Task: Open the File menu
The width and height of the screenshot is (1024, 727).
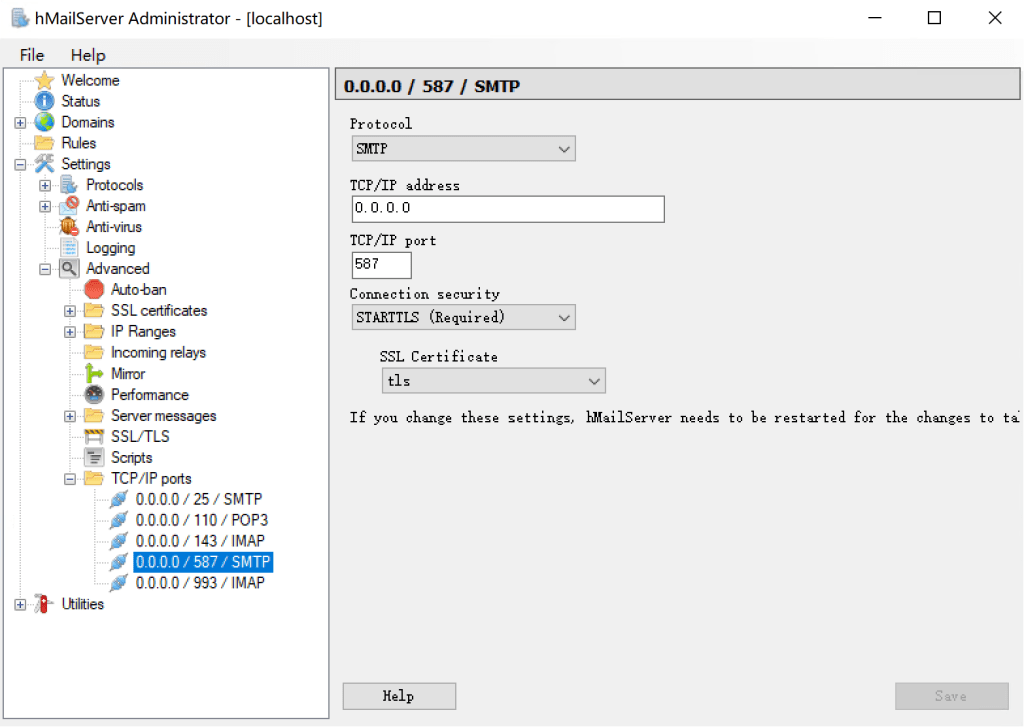Action: coord(32,55)
